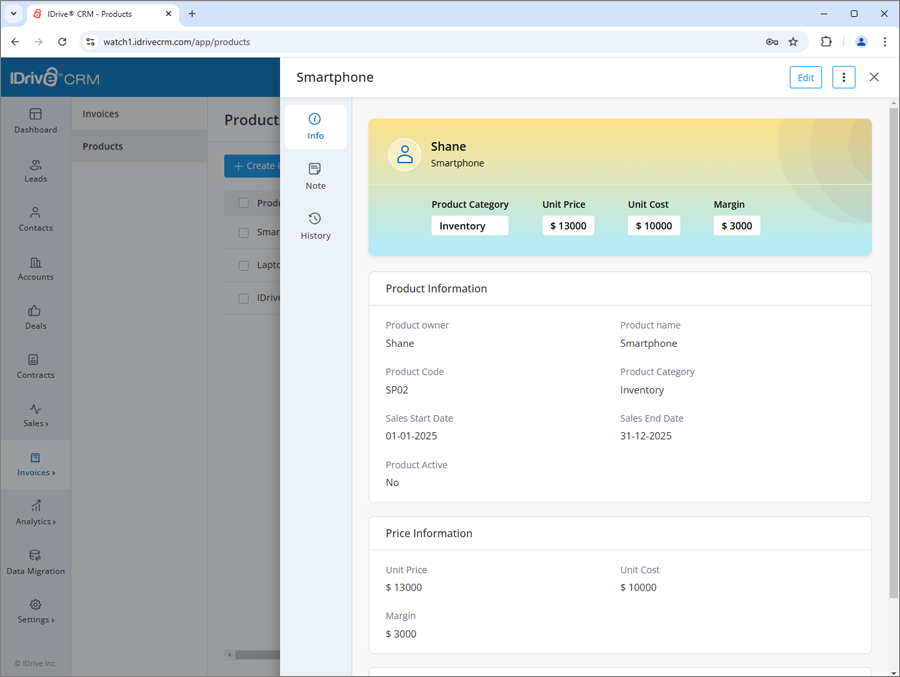This screenshot has height=677, width=900.
Task: Open Data Migration
Action: 35,564
